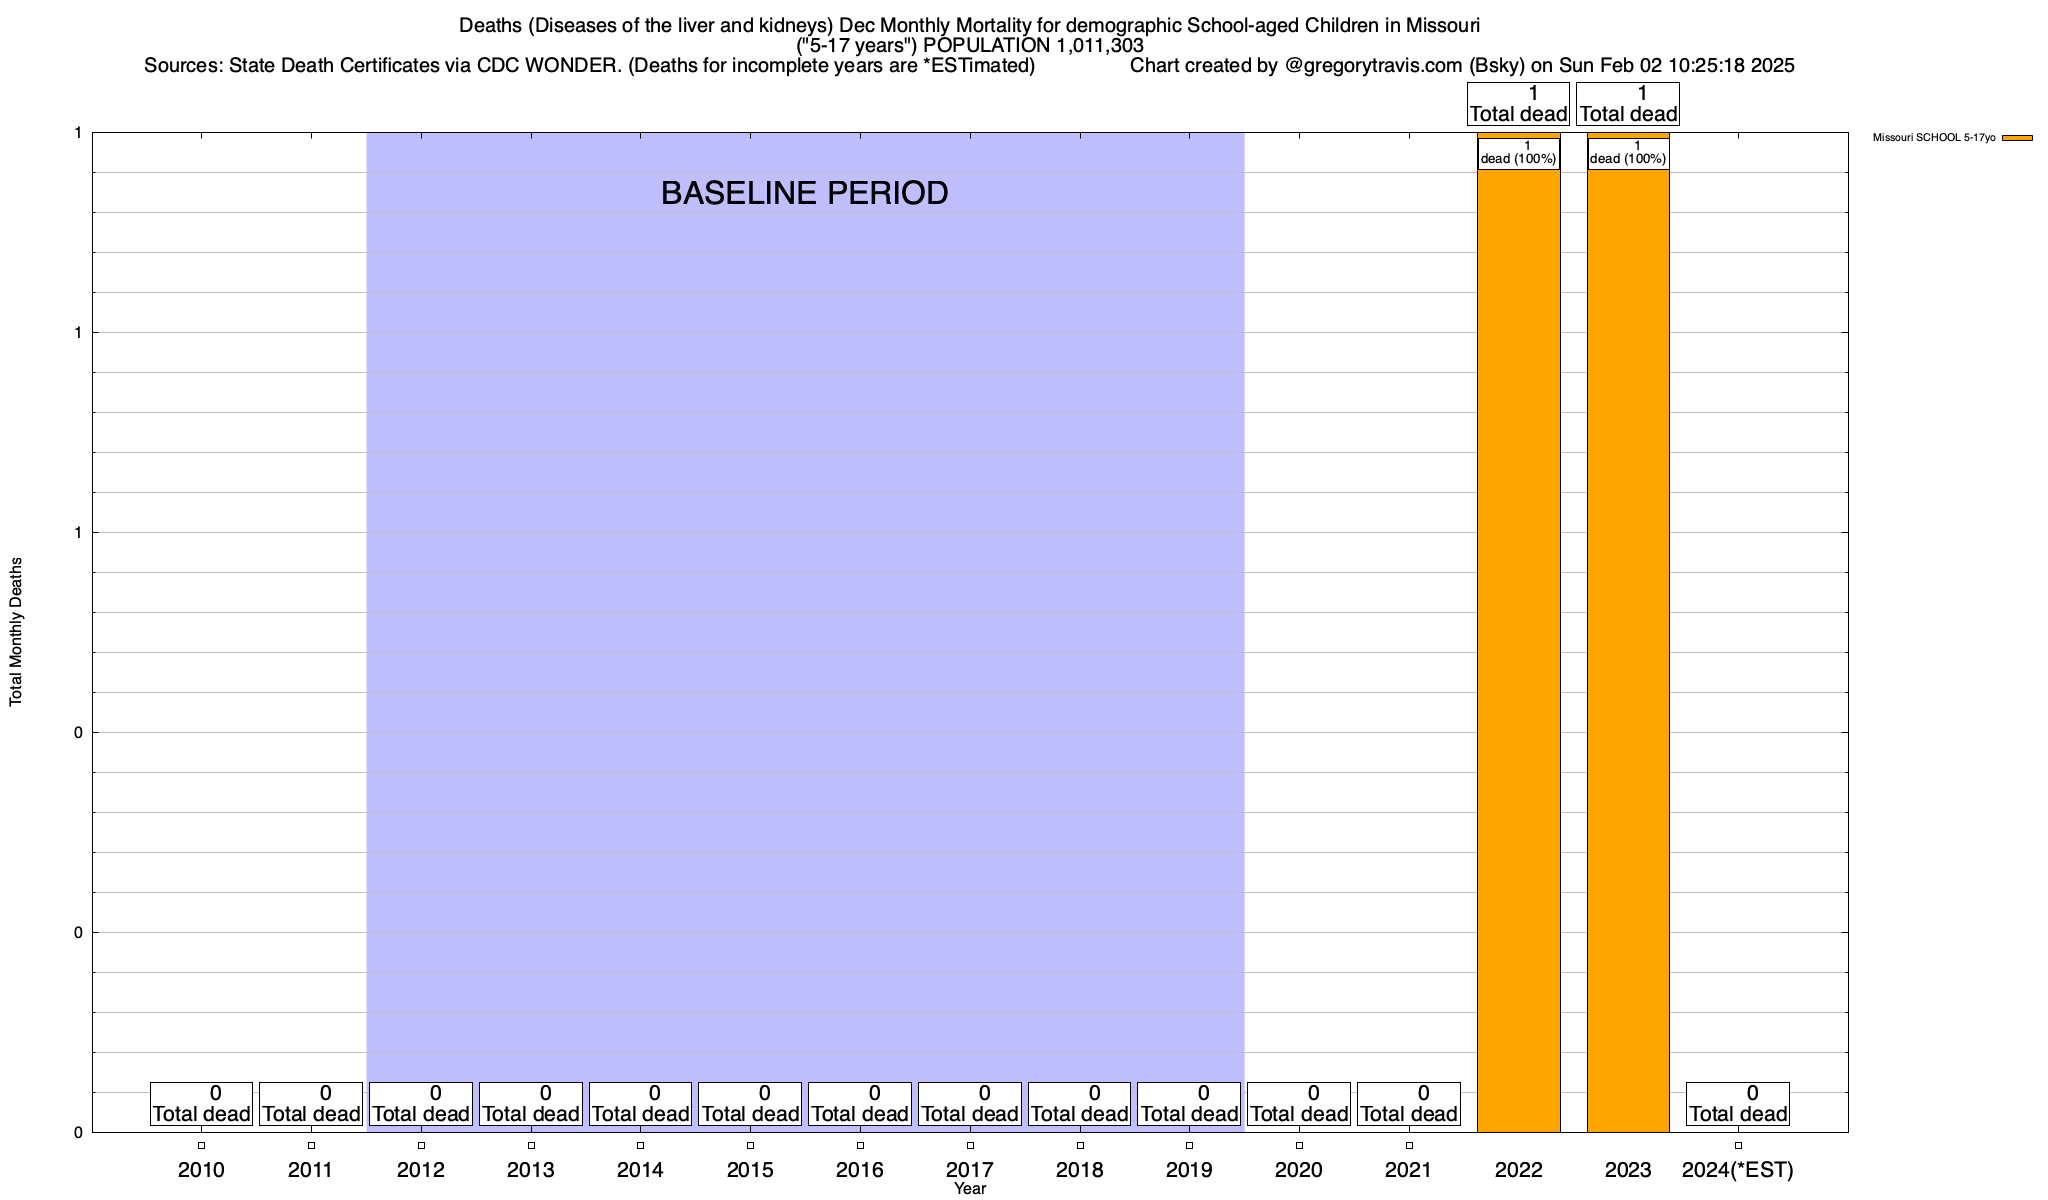The image size is (2048, 1200).
Task: Click the 2017 Total dead label box
Action: 970,1104
